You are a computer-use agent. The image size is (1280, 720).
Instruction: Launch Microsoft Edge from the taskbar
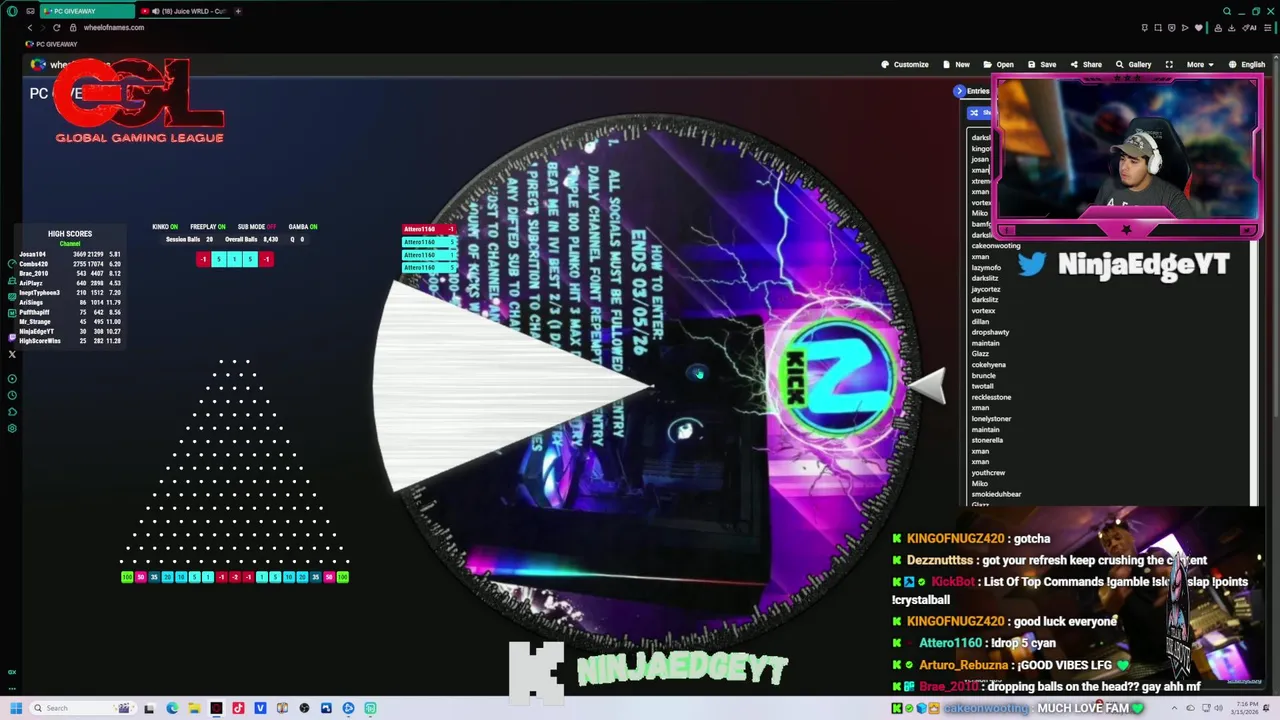(x=172, y=708)
